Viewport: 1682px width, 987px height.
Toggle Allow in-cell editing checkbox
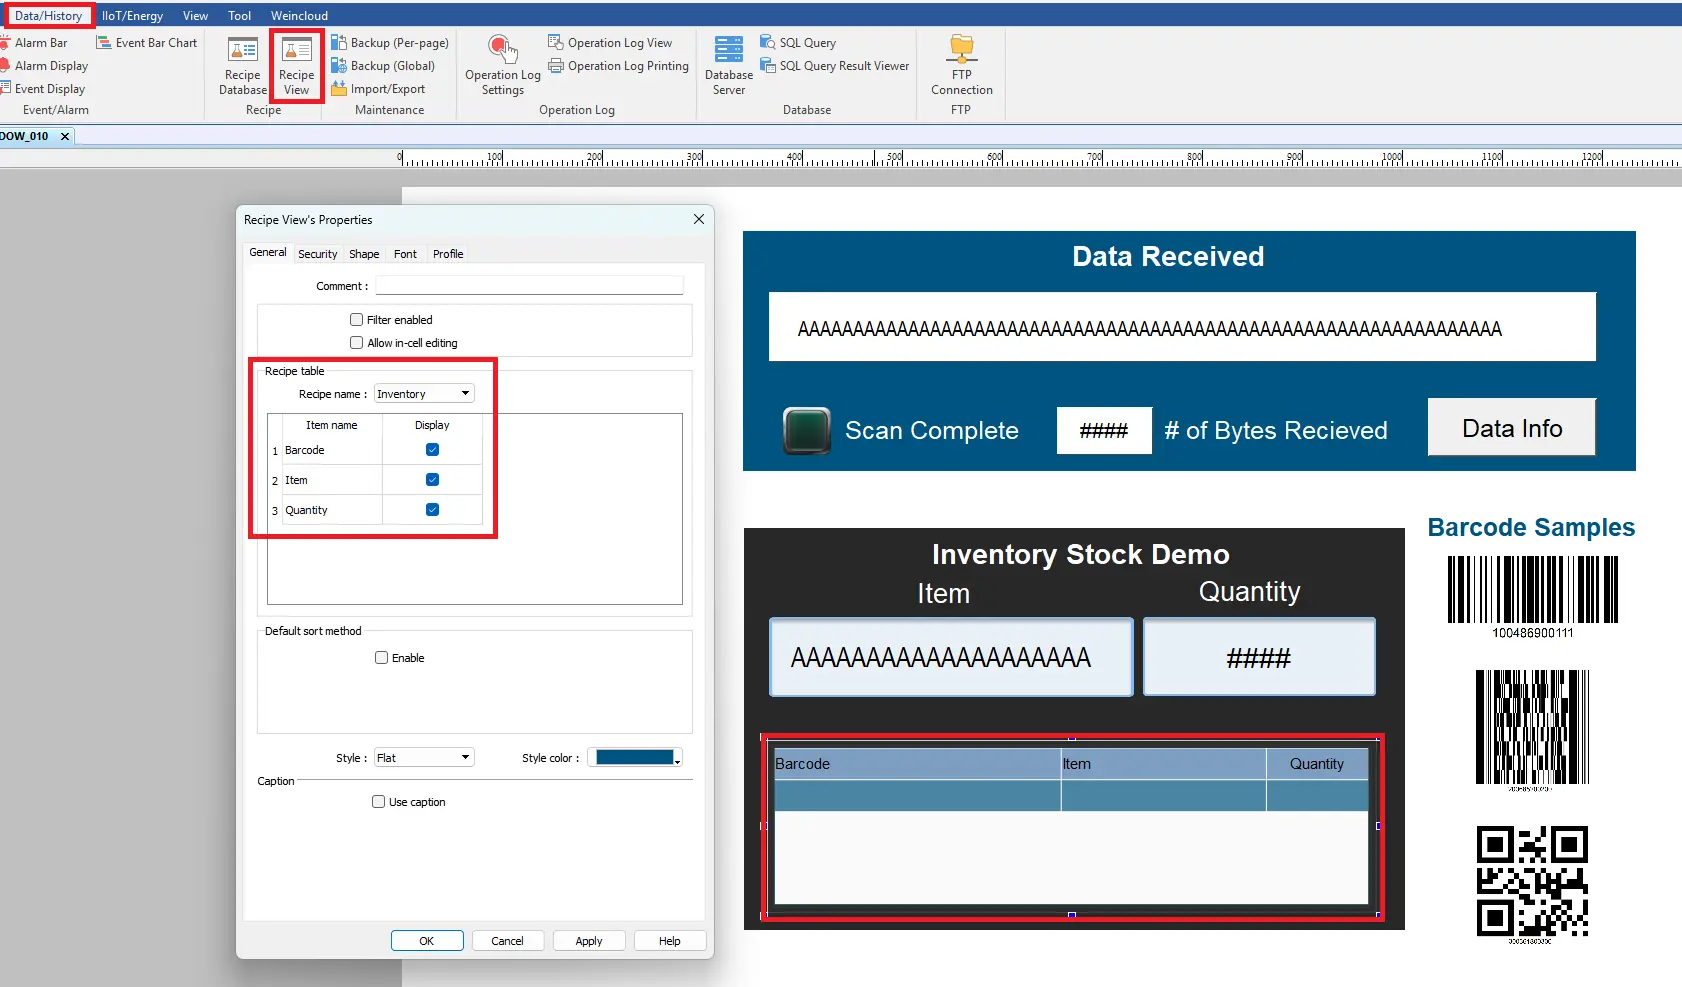[357, 343]
